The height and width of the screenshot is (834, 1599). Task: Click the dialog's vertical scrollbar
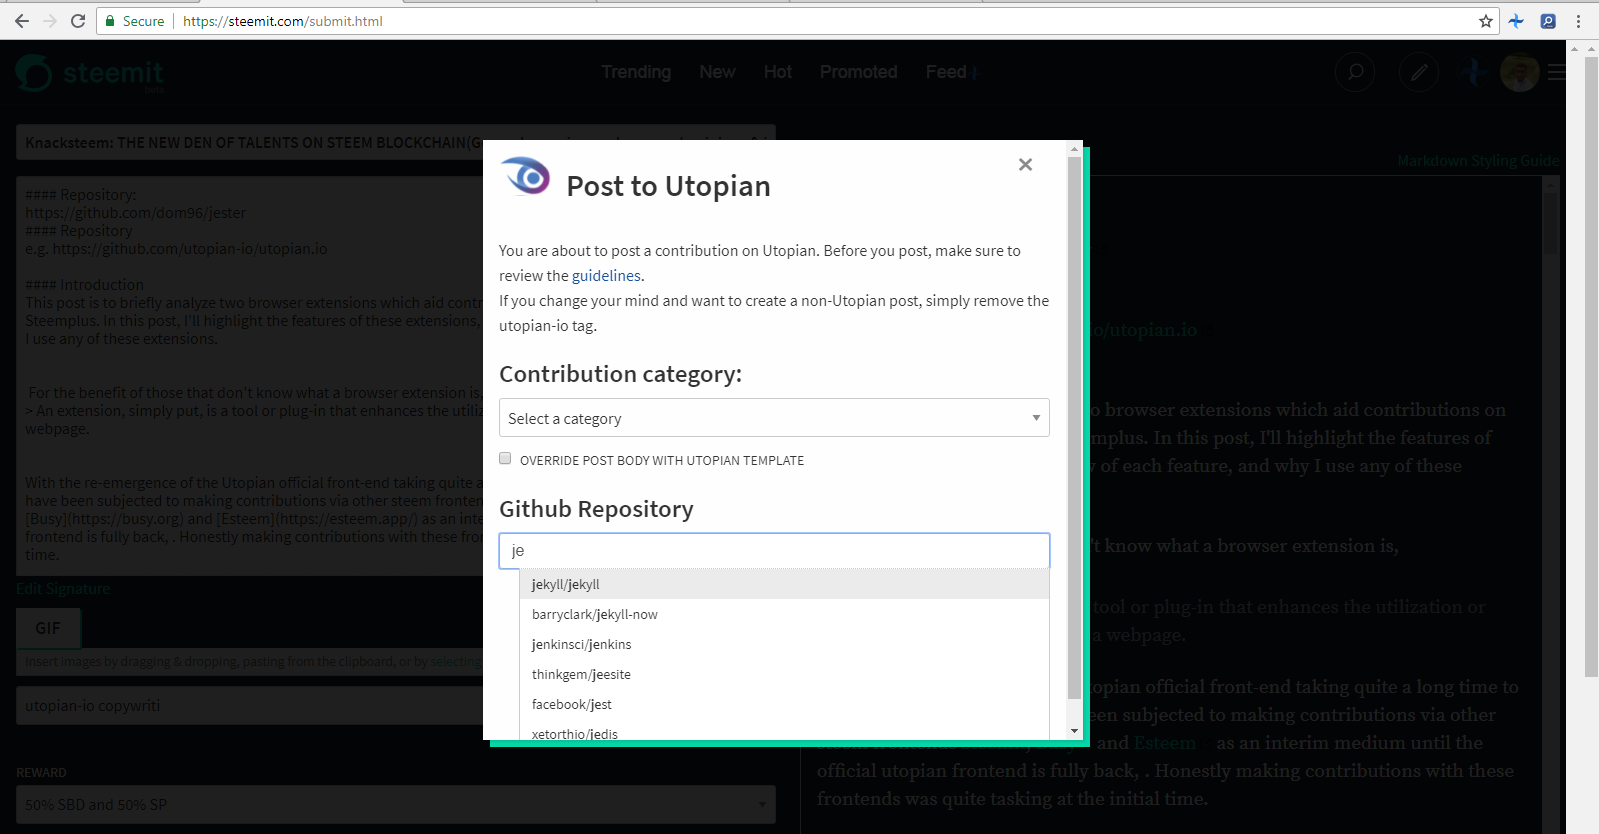(x=1075, y=428)
